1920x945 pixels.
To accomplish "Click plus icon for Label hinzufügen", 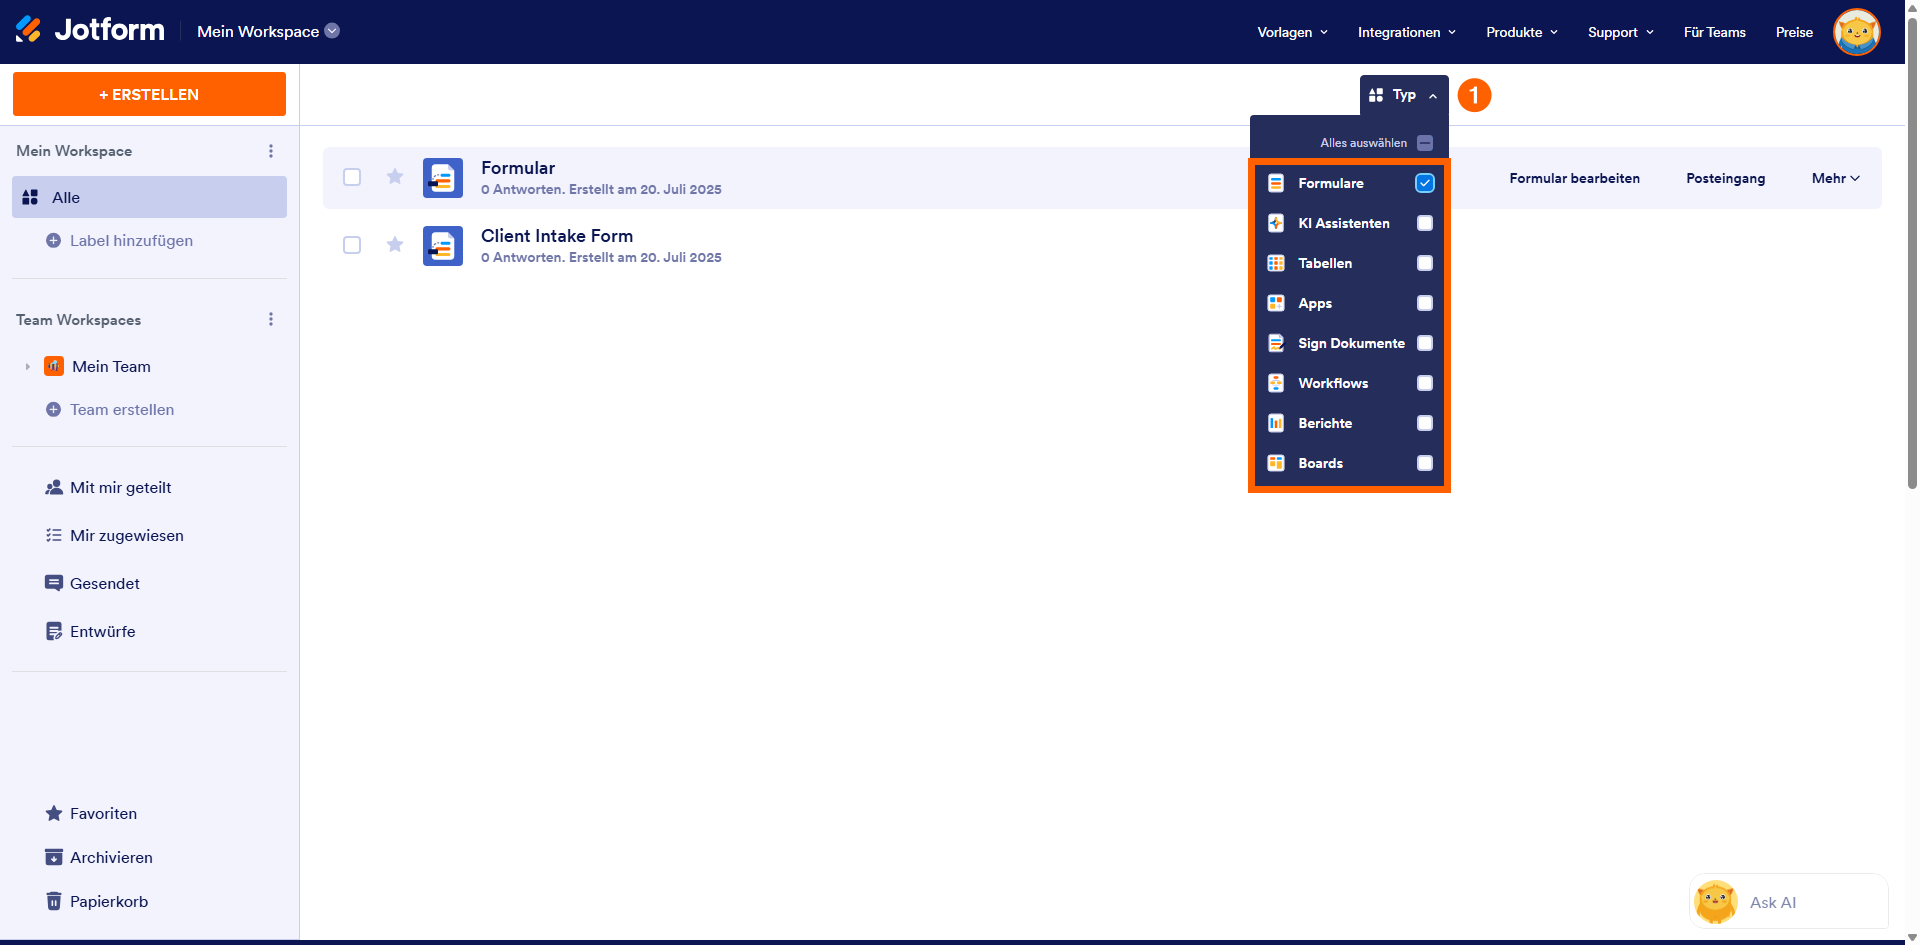I will point(54,241).
